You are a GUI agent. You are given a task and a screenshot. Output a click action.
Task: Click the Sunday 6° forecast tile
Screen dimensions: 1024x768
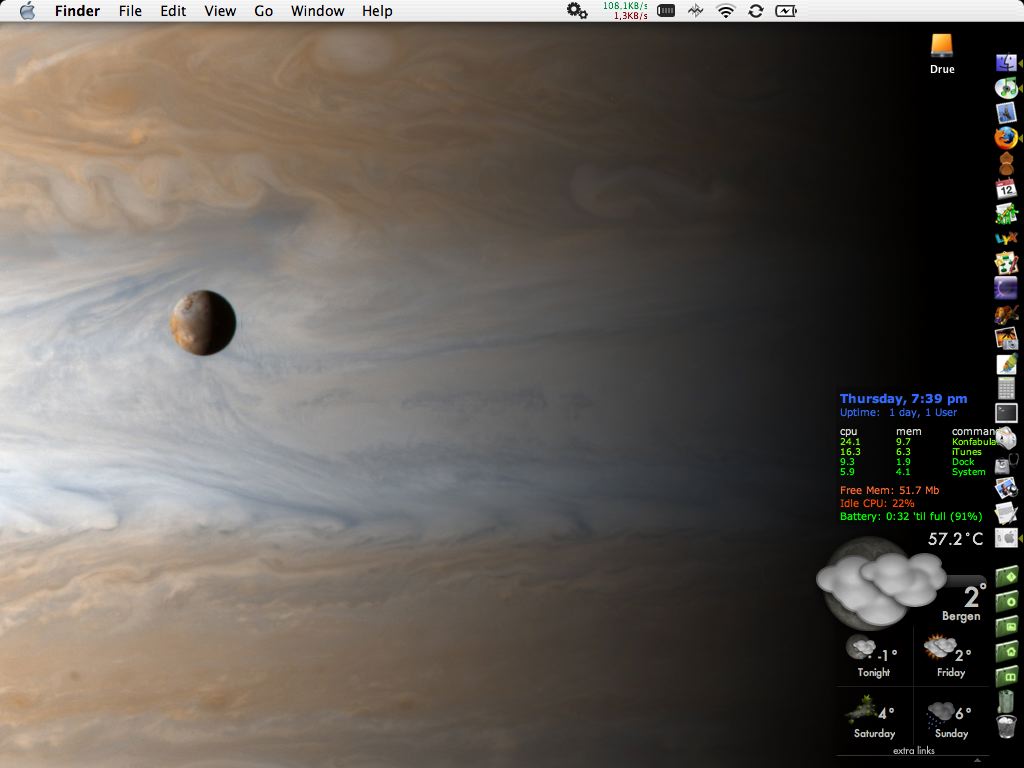coord(950,719)
